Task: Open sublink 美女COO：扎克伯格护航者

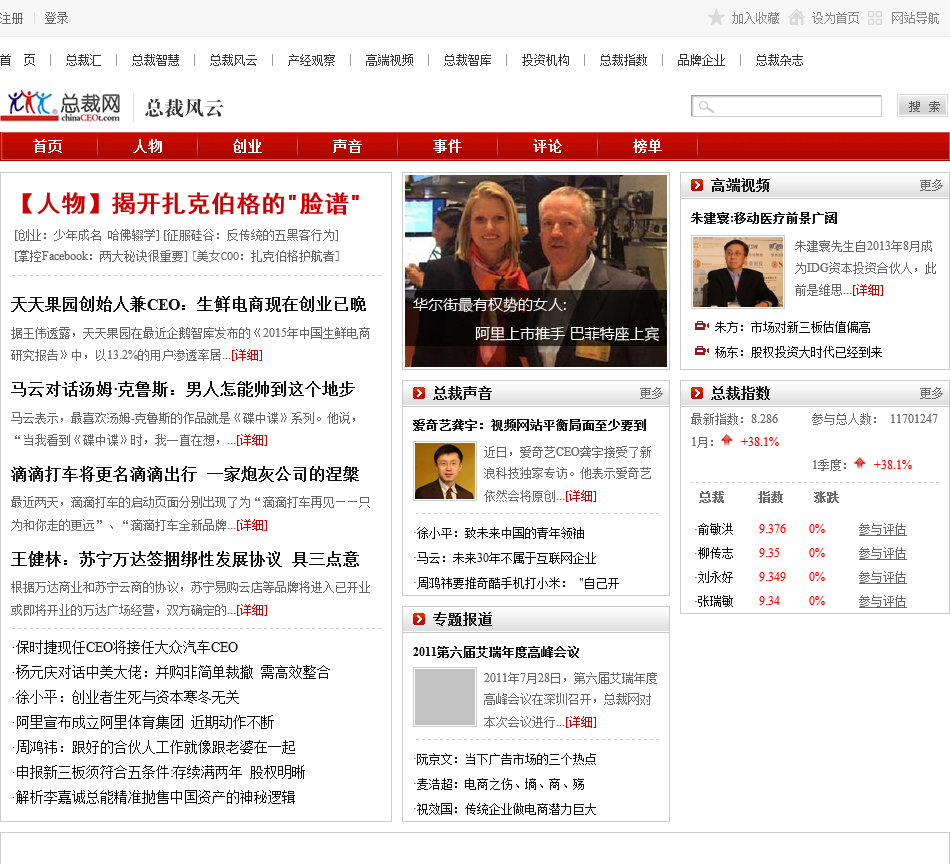Action: point(266,256)
